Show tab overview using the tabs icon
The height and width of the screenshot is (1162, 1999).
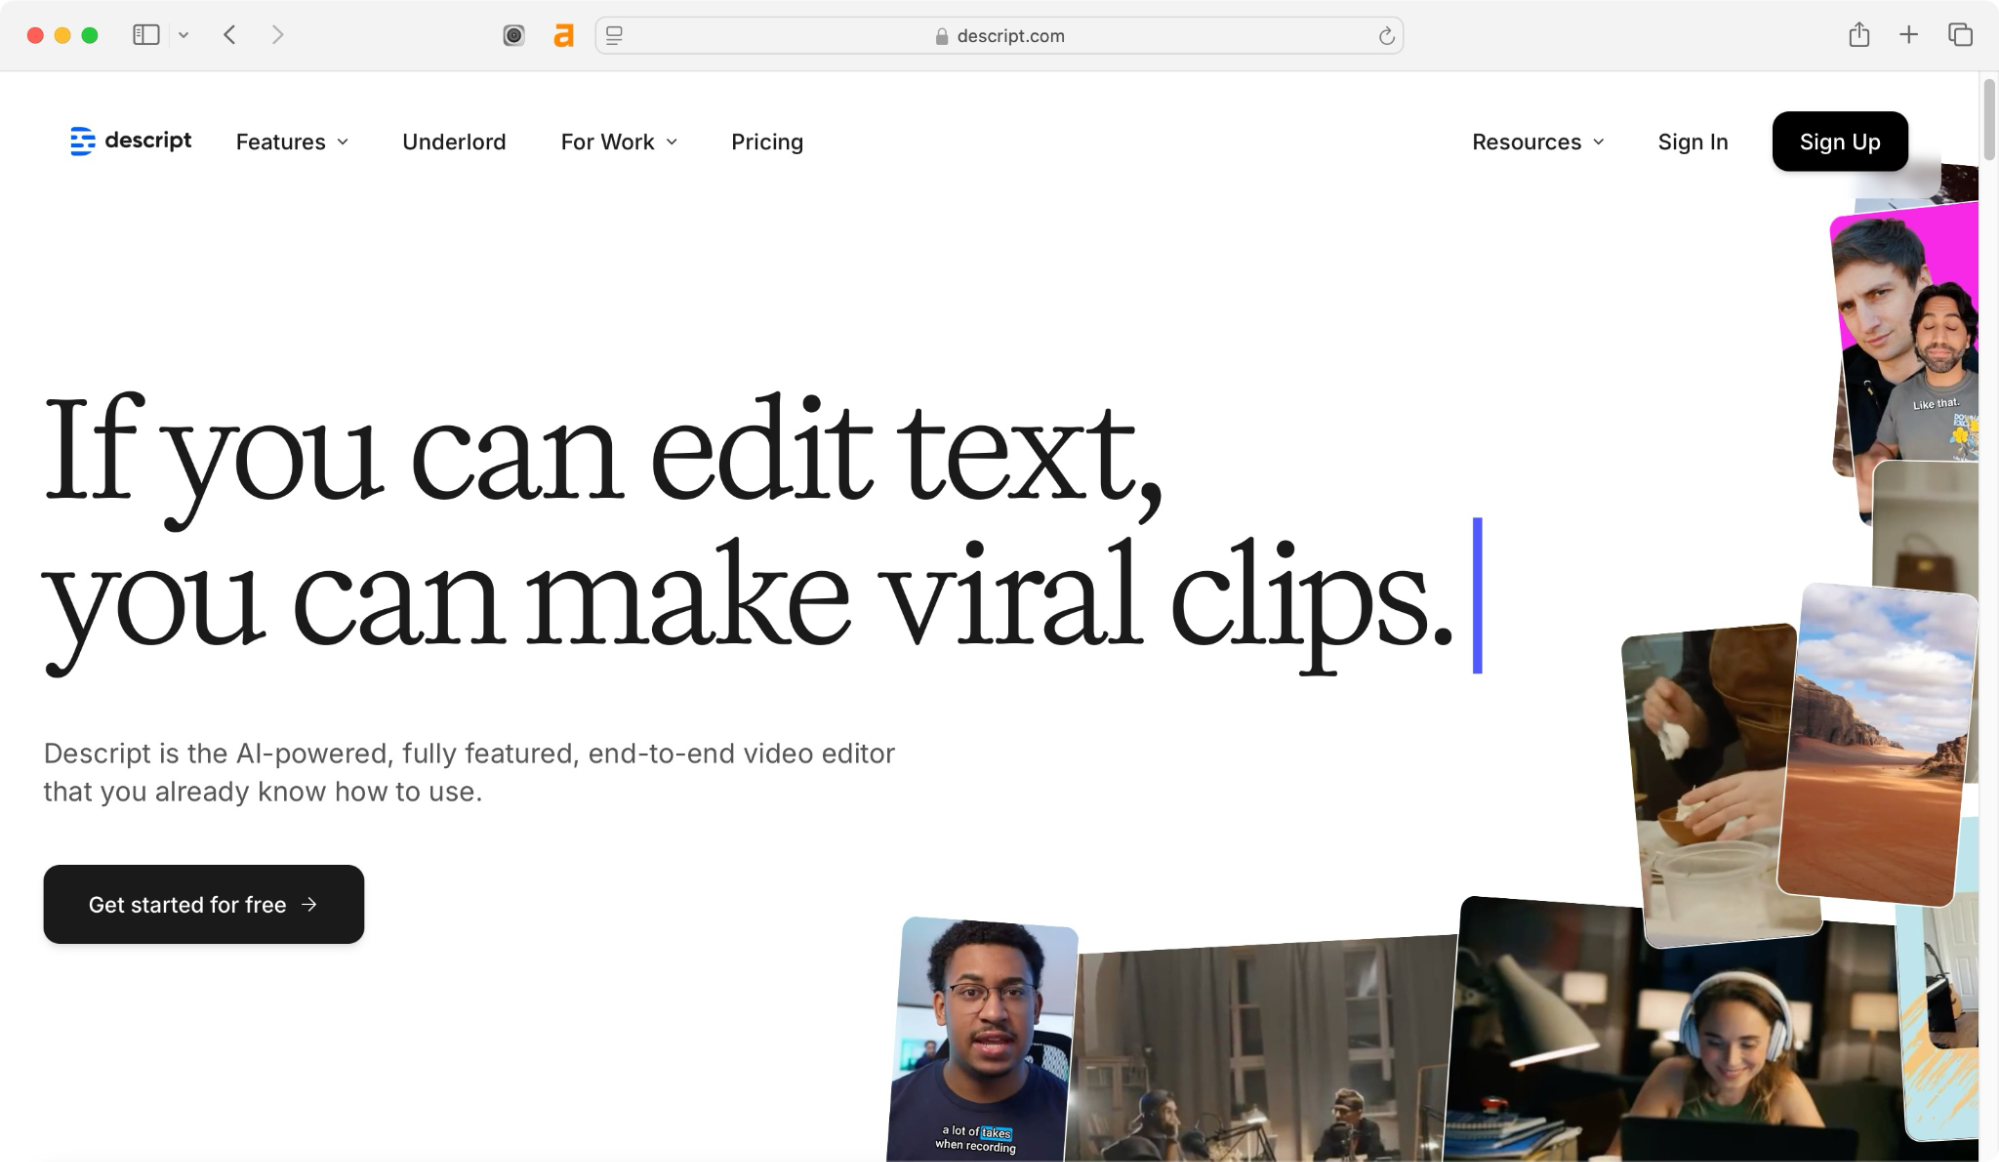click(1958, 34)
